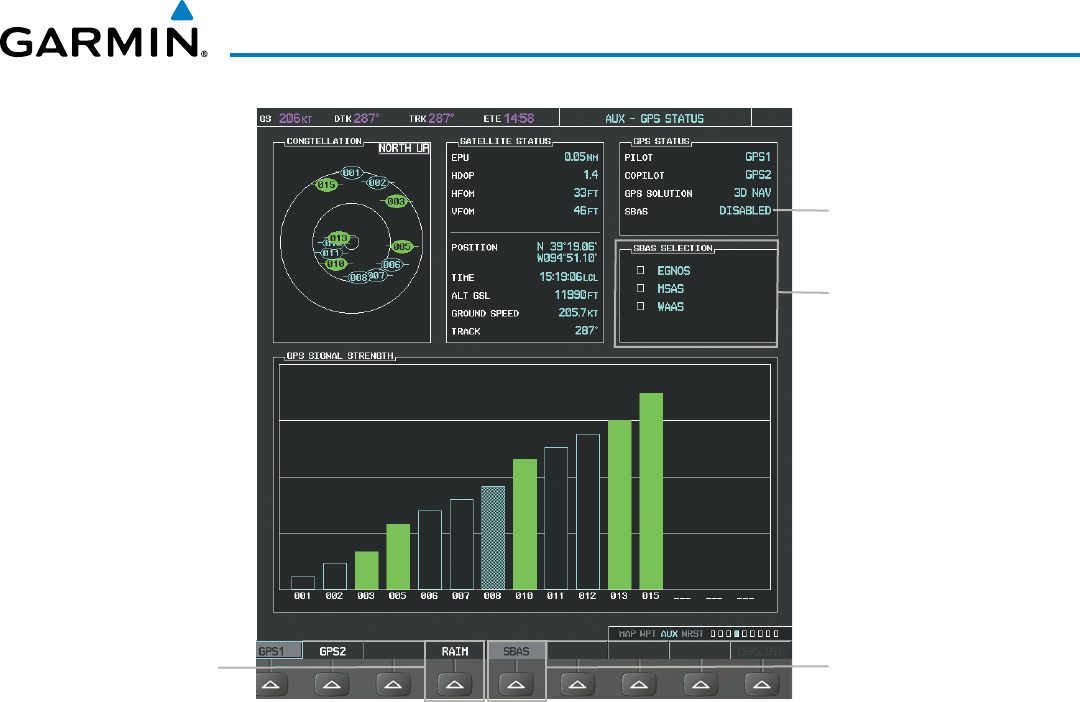Click the EPU value 0.05NM
This screenshot has height=702, width=1080.
pyautogui.click(x=581, y=157)
